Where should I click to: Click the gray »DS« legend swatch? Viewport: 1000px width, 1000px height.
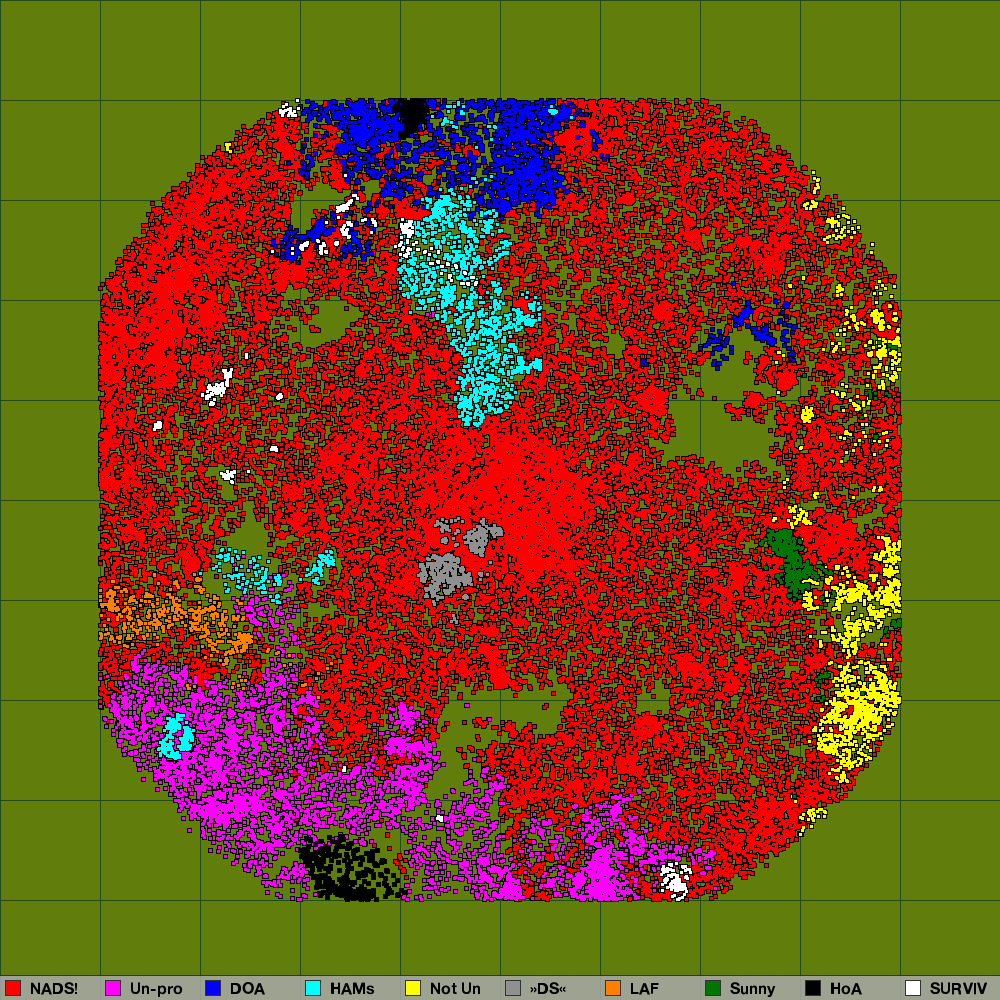[x=513, y=988]
